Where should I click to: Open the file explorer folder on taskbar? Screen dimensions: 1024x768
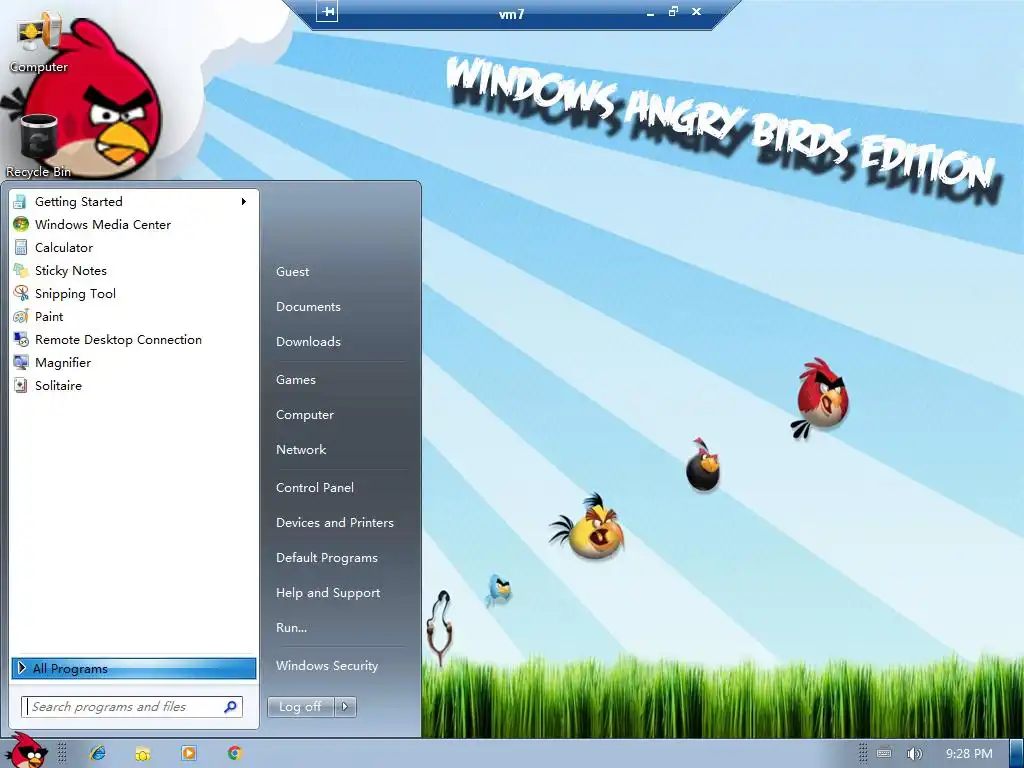(142, 753)
